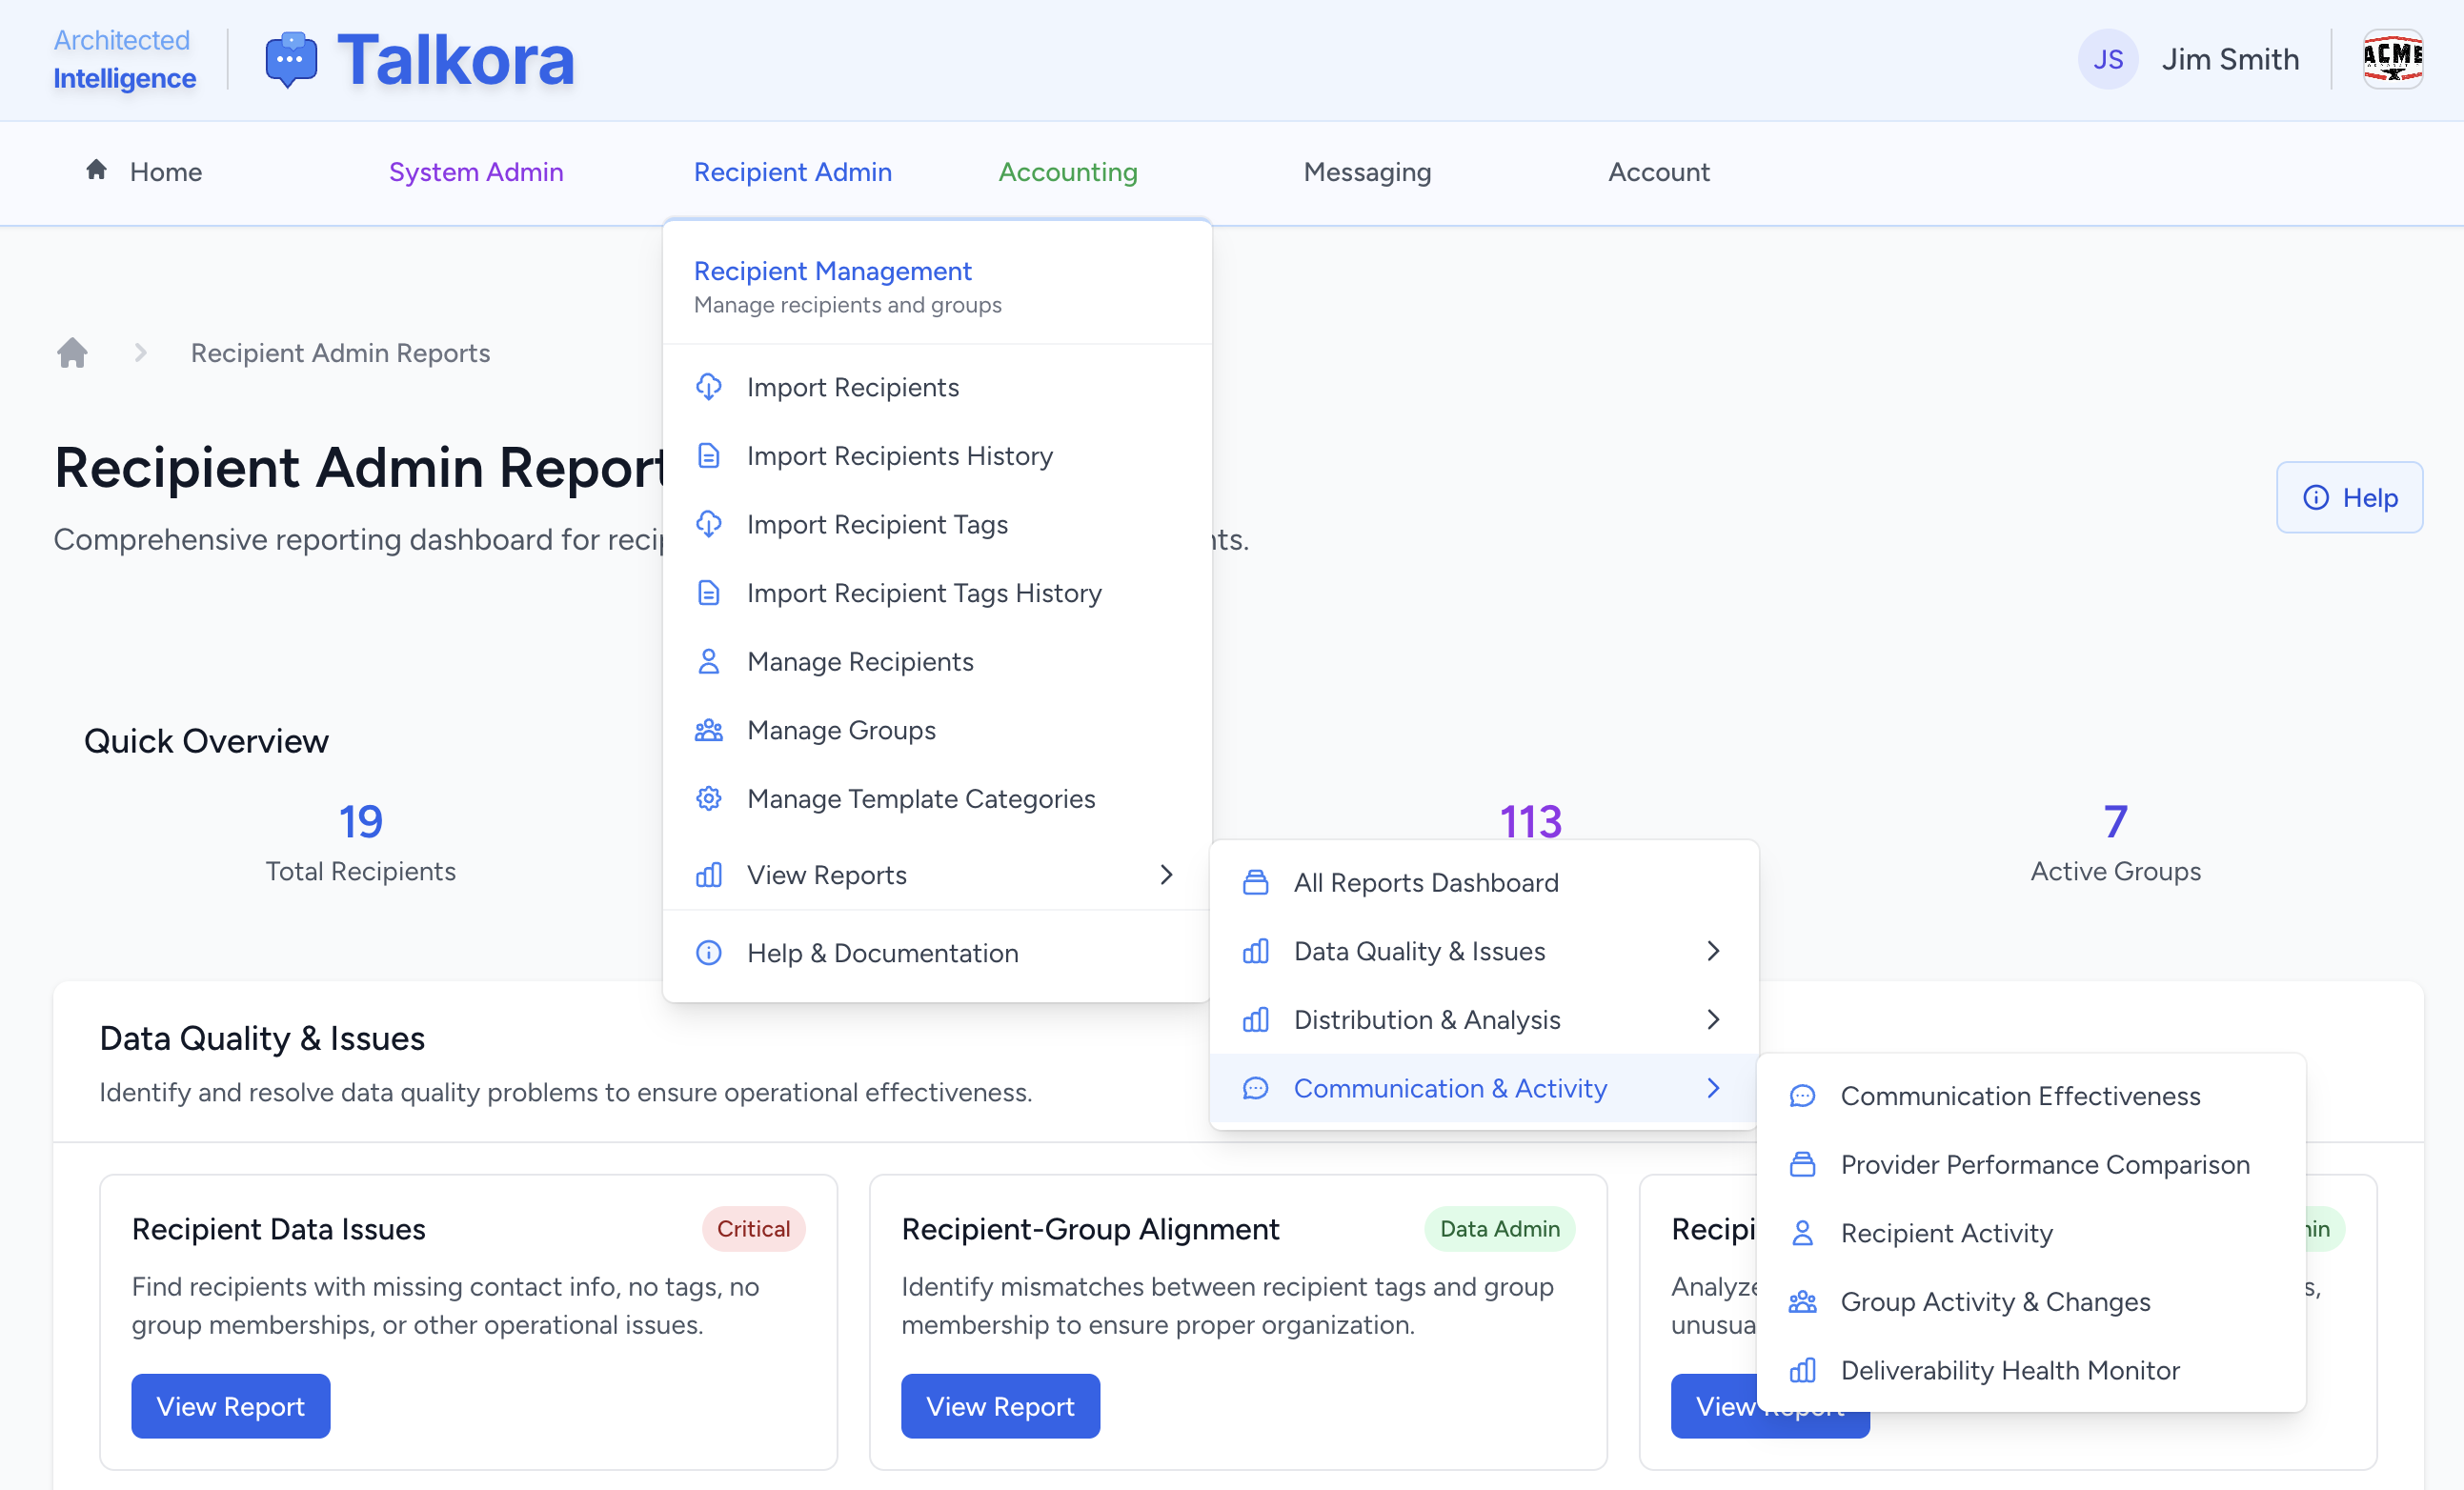Click the Talkora logo icon
This screenshot has height=1490, width=2464.
point(290,59)
